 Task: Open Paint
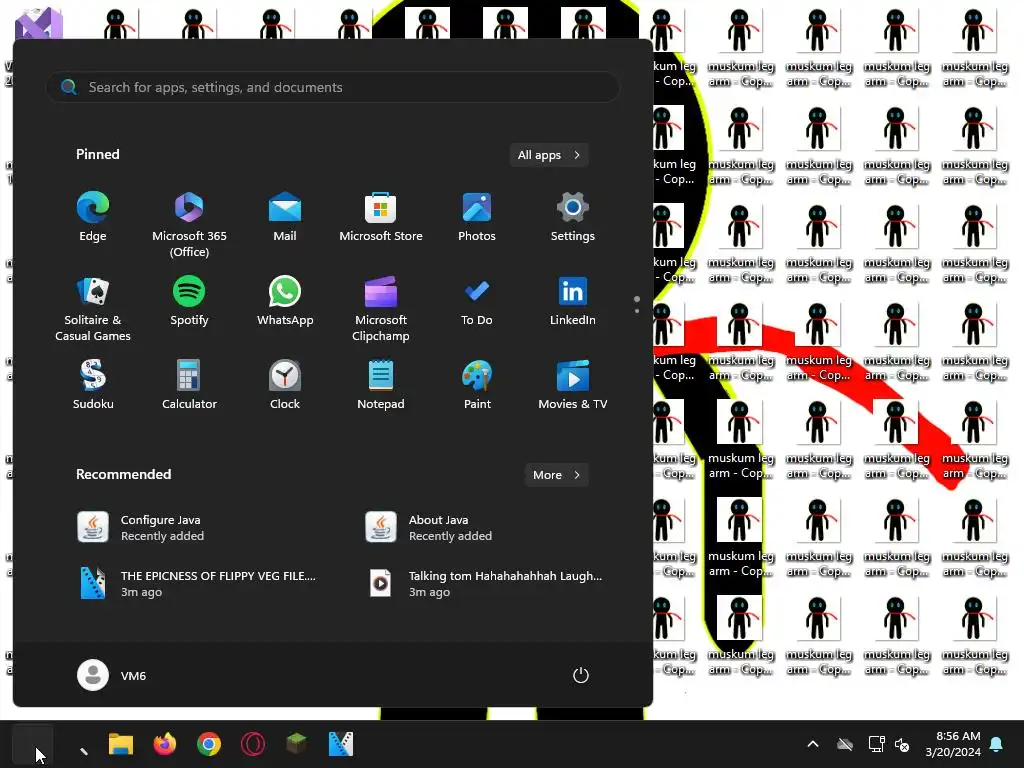(477, 385)
